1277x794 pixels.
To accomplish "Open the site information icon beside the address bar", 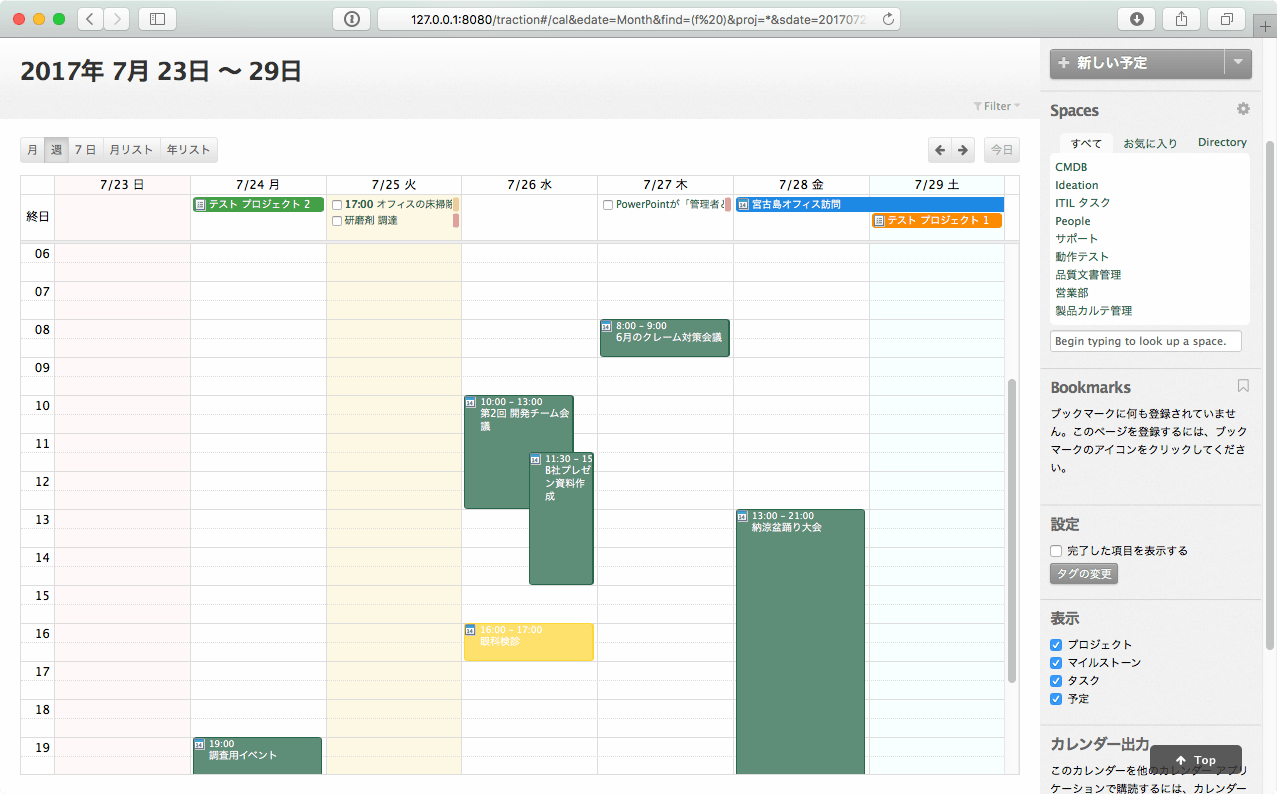I will click(x=352, y=19).
